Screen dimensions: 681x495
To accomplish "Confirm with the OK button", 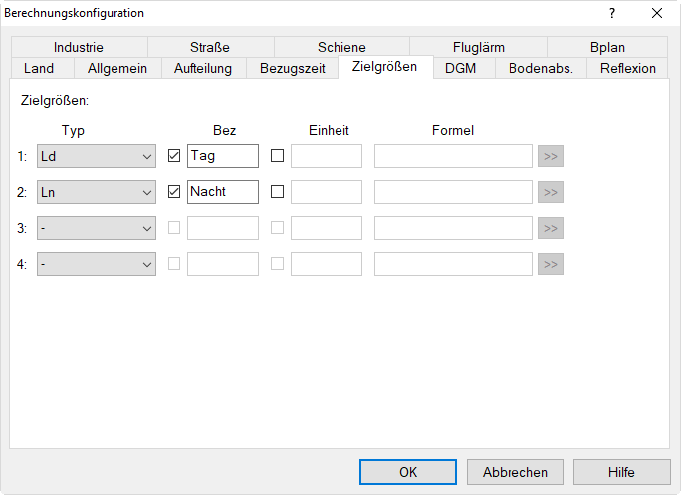I will coord(408,472).
